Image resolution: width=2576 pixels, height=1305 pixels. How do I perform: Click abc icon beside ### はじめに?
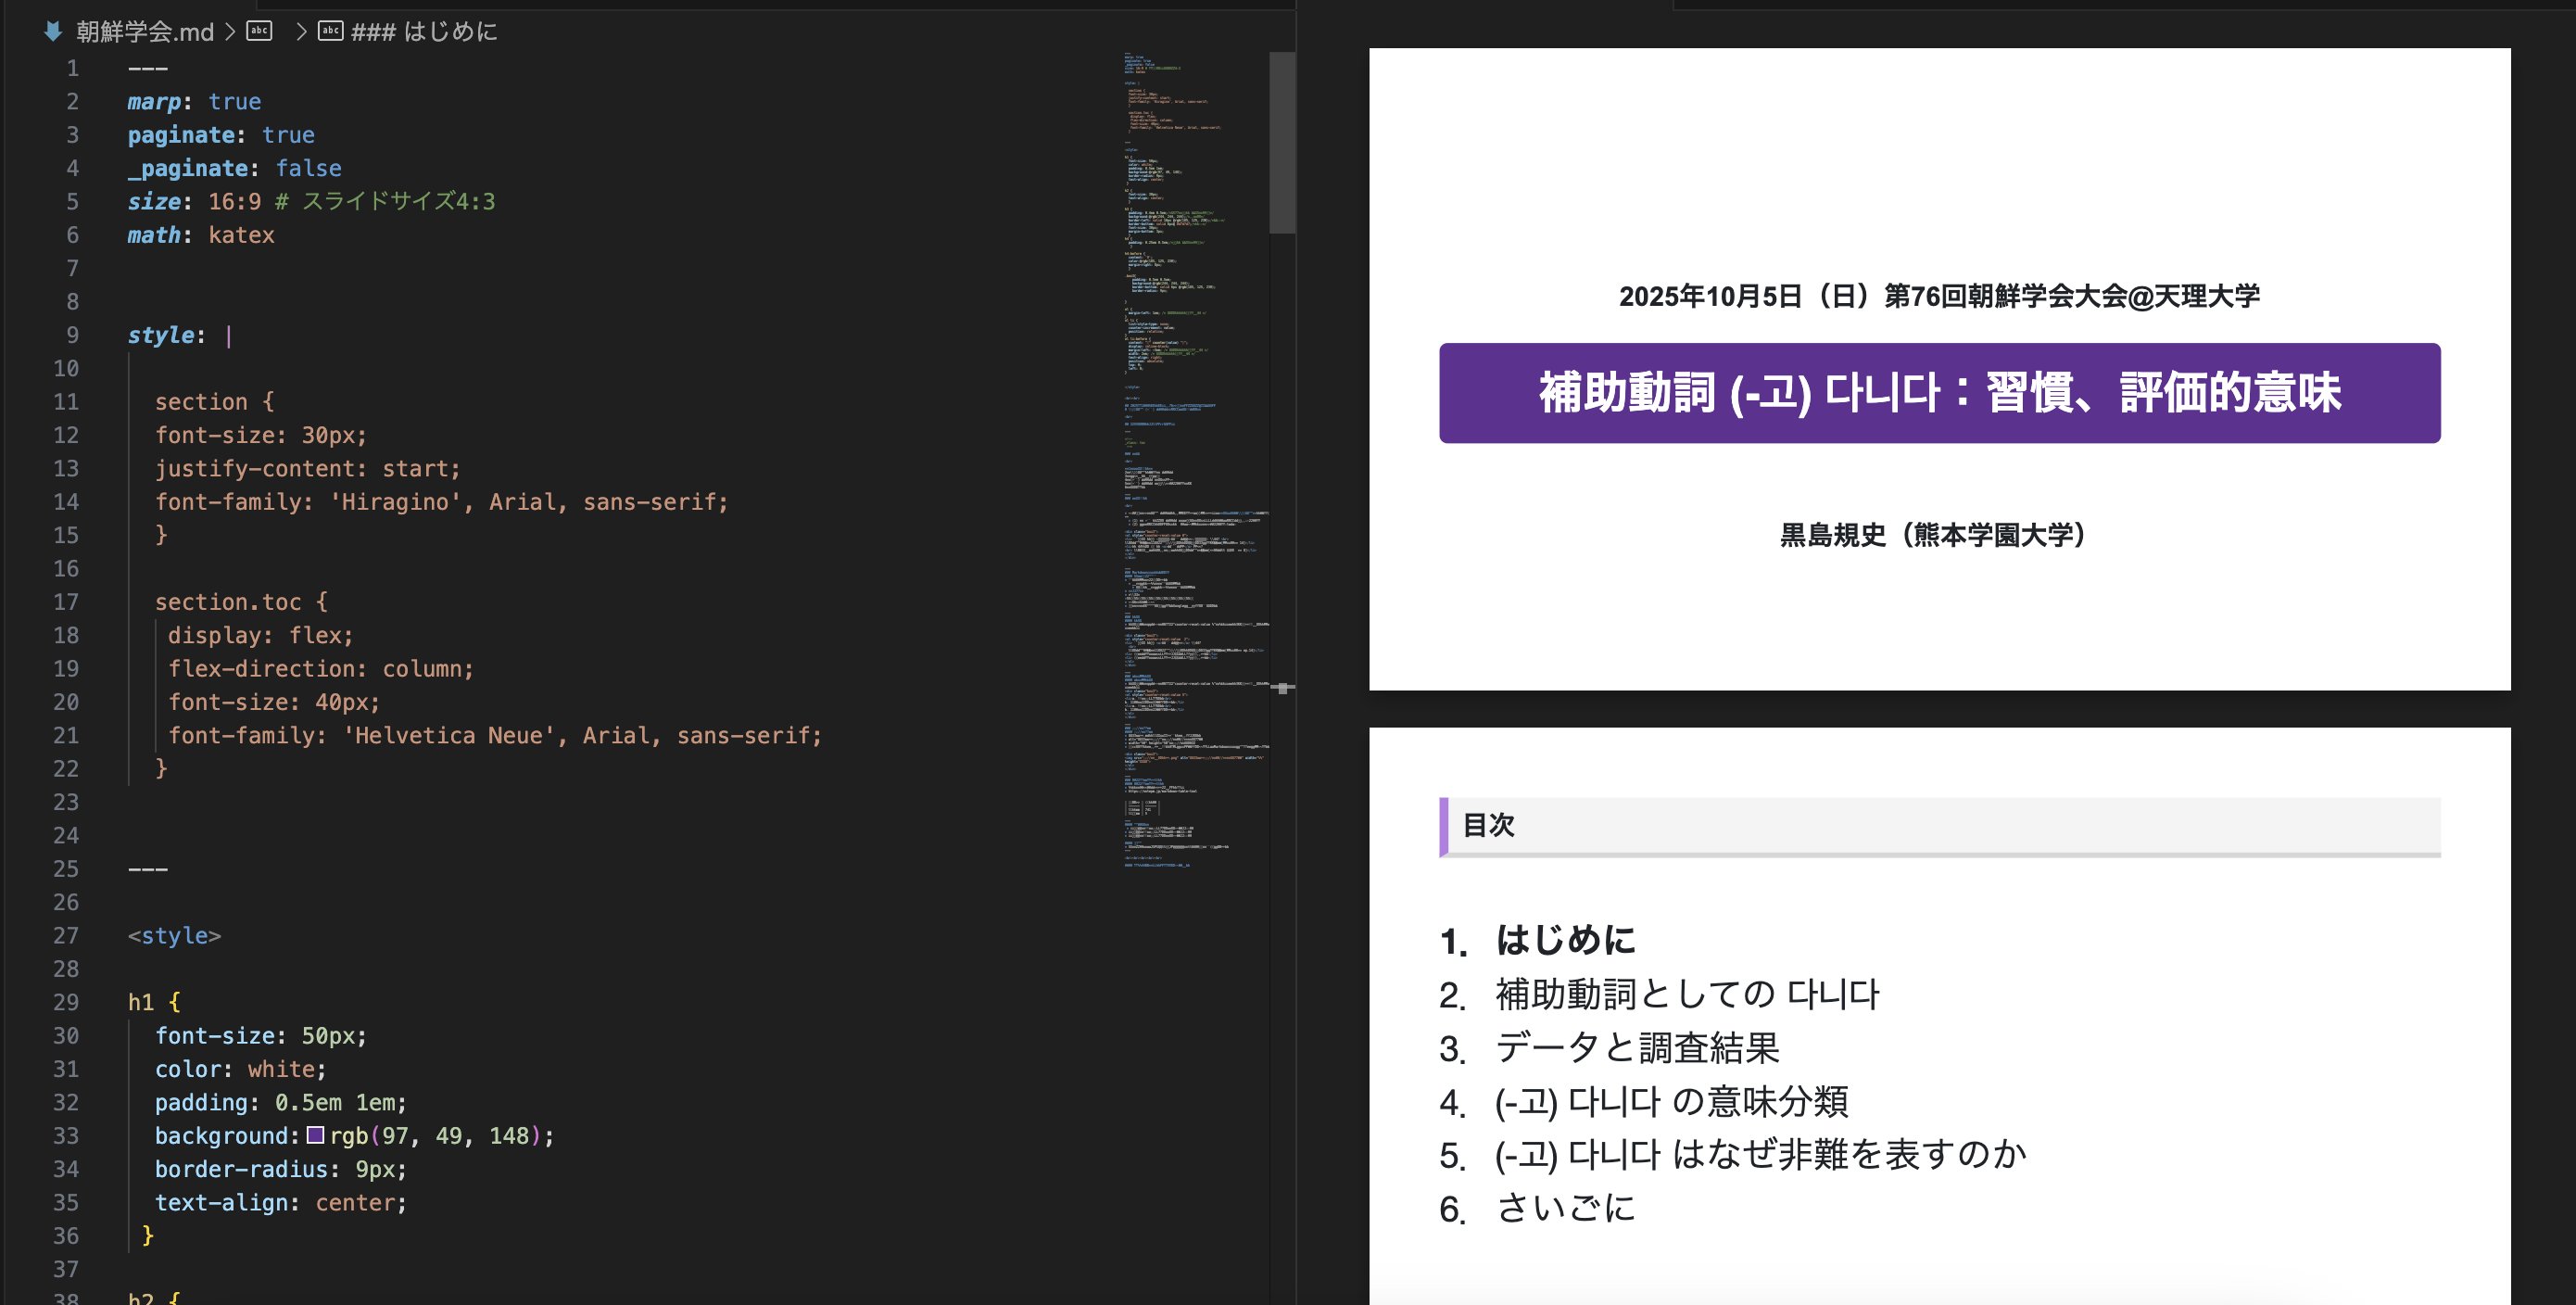[x=330, y=32]
